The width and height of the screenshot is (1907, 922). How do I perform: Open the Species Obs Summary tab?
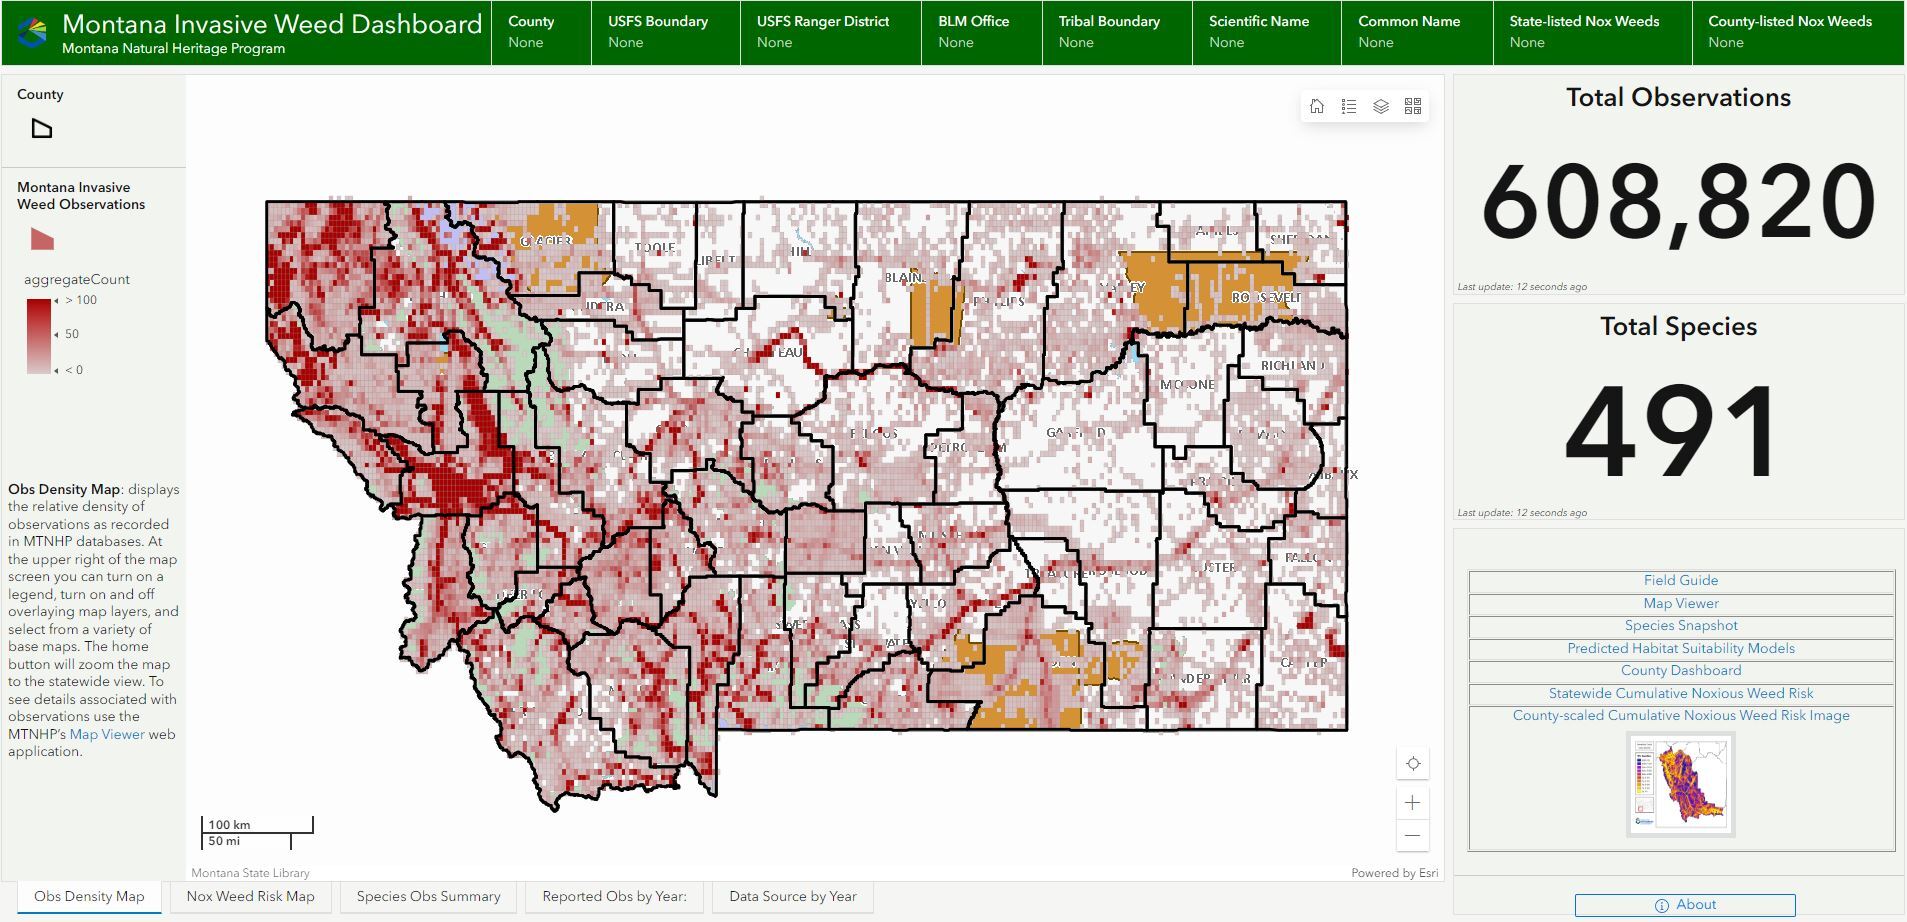point(428,897)
